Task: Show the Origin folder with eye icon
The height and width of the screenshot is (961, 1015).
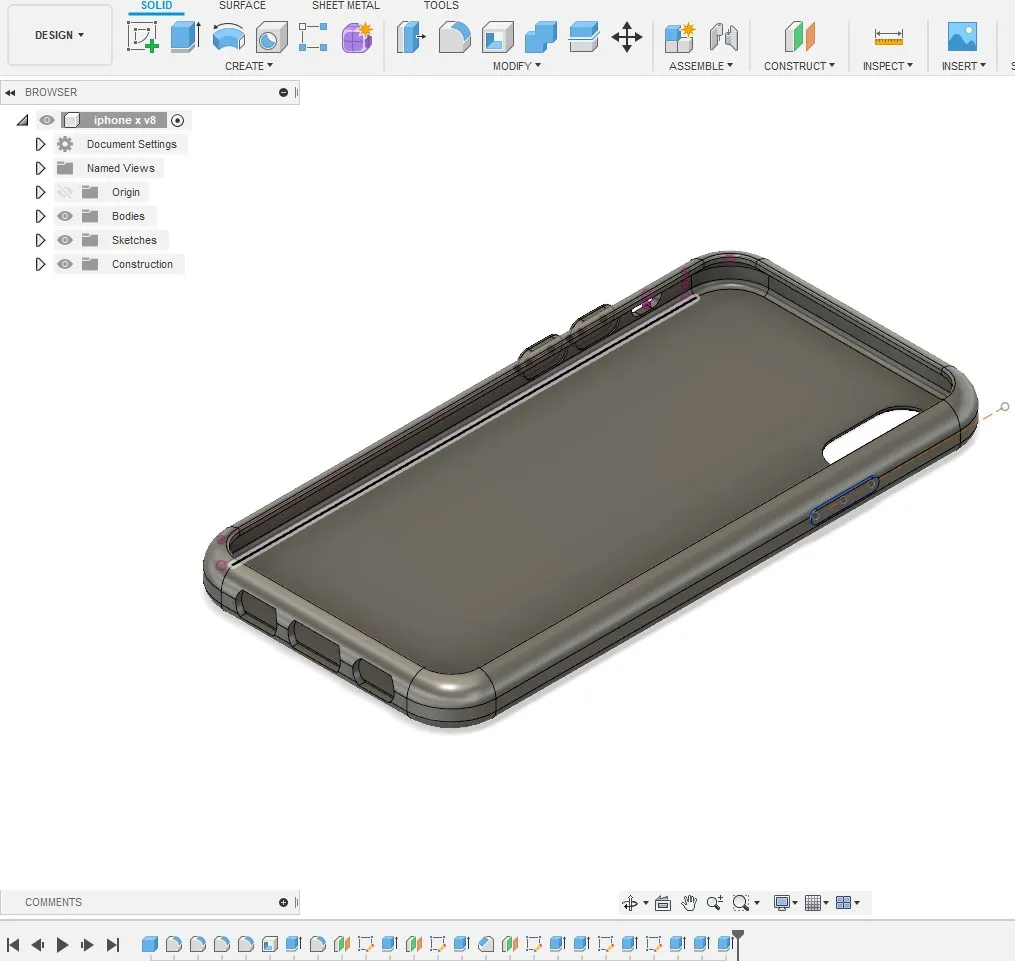Action: [65, 192]
